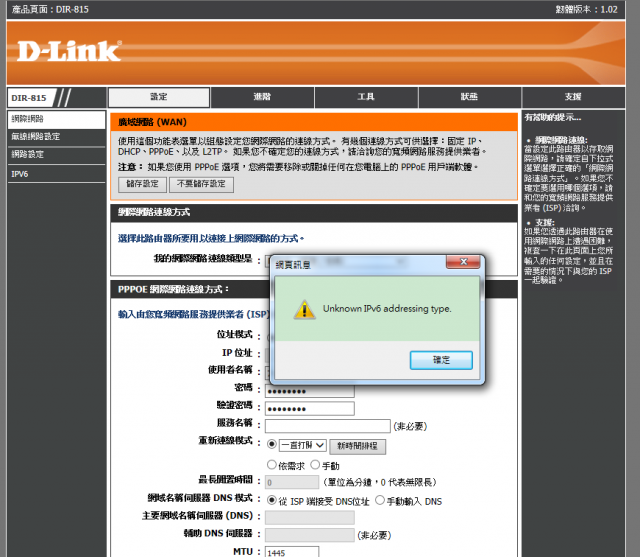
Task: Open the 一直打開 schedule dropdown
Action: pyautogui.click(x=302, y=445)
